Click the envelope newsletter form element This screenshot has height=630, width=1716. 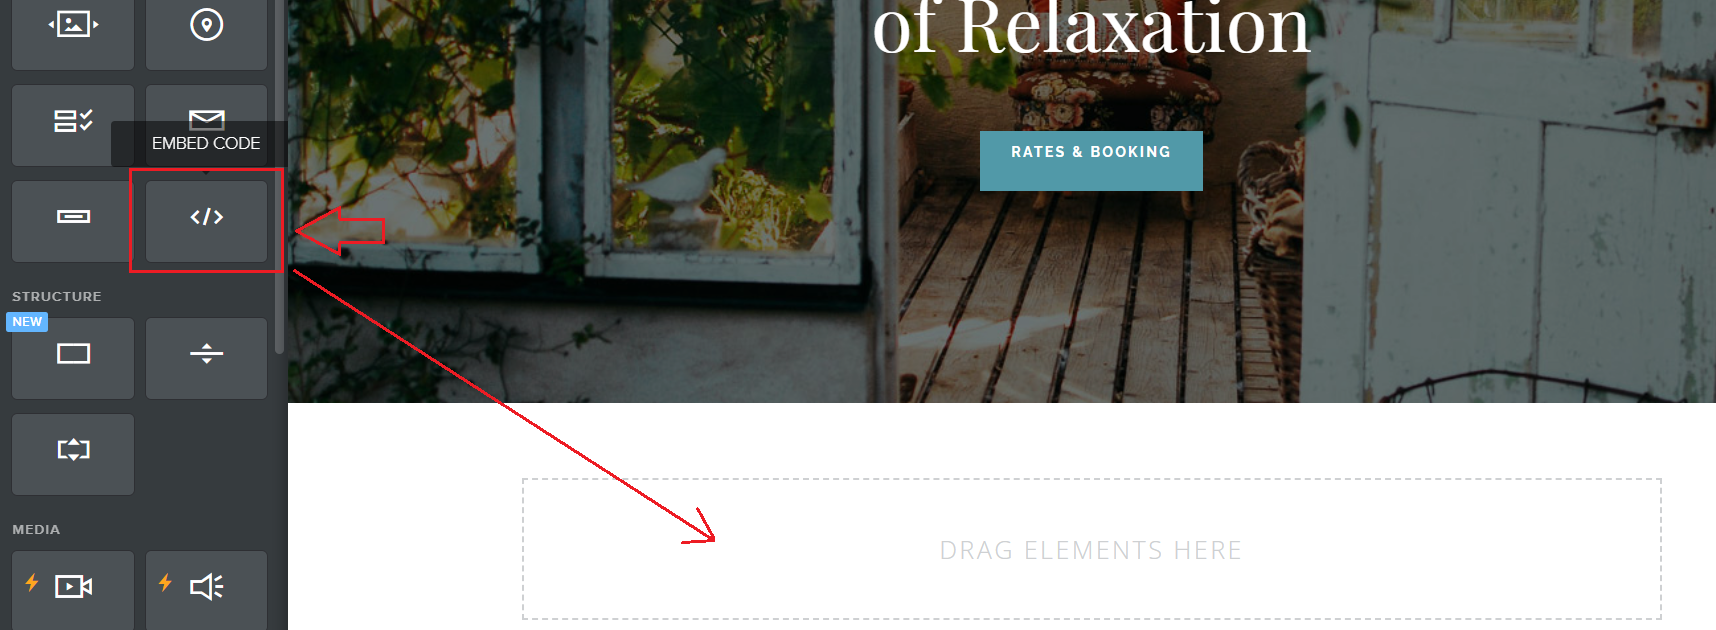pos(207,104)
